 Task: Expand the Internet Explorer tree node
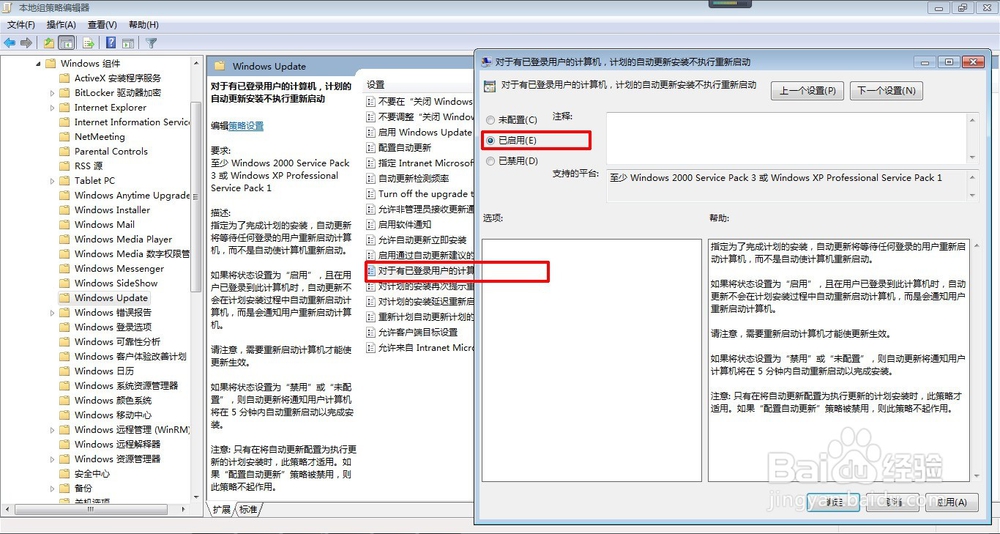tap(52, 107)
